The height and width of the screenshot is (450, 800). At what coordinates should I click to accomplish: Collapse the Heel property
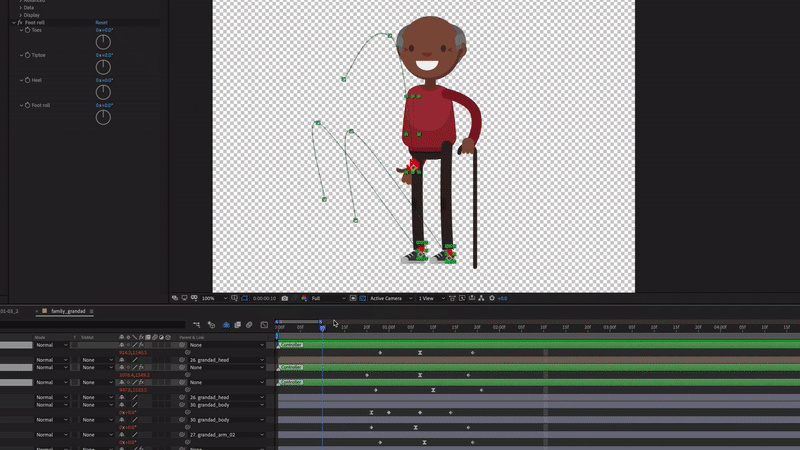pyautogui.click(x=21, y=80)
